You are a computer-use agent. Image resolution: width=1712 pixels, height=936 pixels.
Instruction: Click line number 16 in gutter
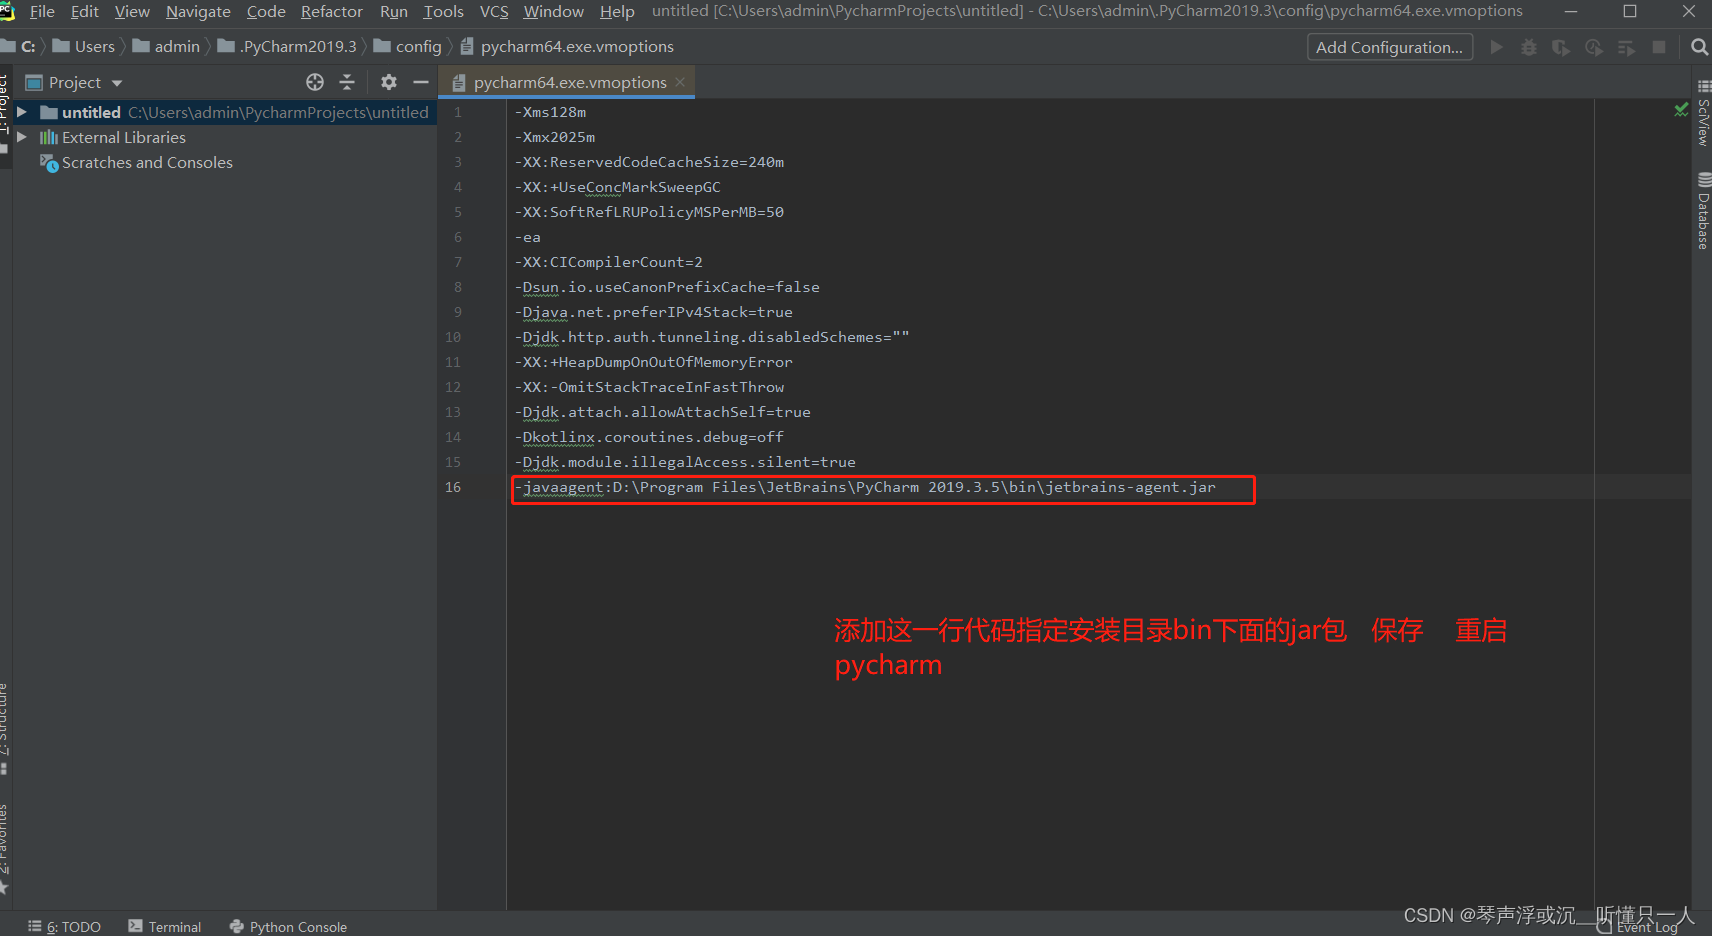453,487
